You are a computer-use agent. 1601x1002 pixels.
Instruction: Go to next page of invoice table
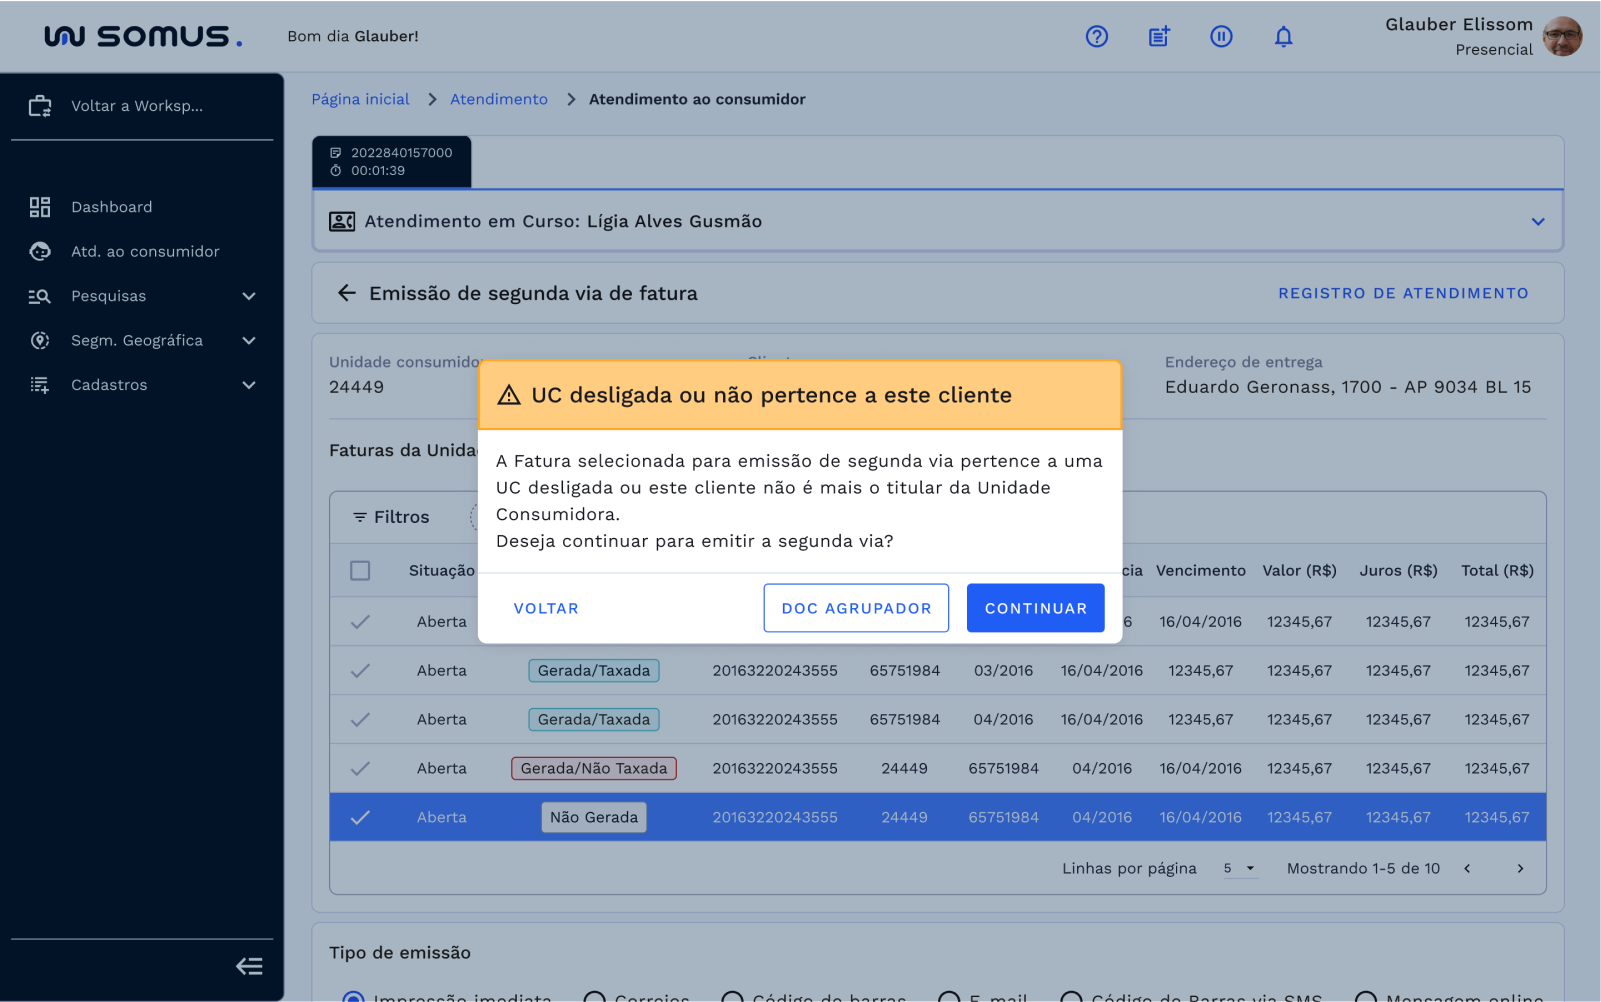(1520, 869)
